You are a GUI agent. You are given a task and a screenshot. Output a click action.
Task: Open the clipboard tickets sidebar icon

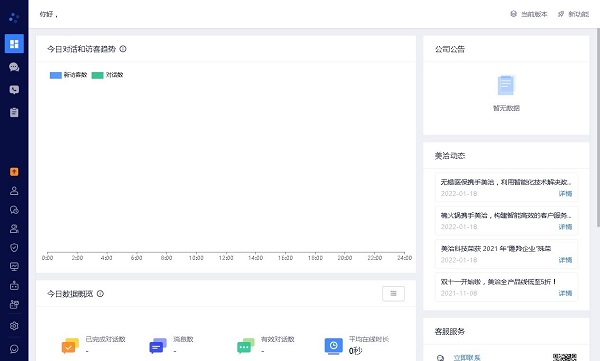(x=14, y=113)
